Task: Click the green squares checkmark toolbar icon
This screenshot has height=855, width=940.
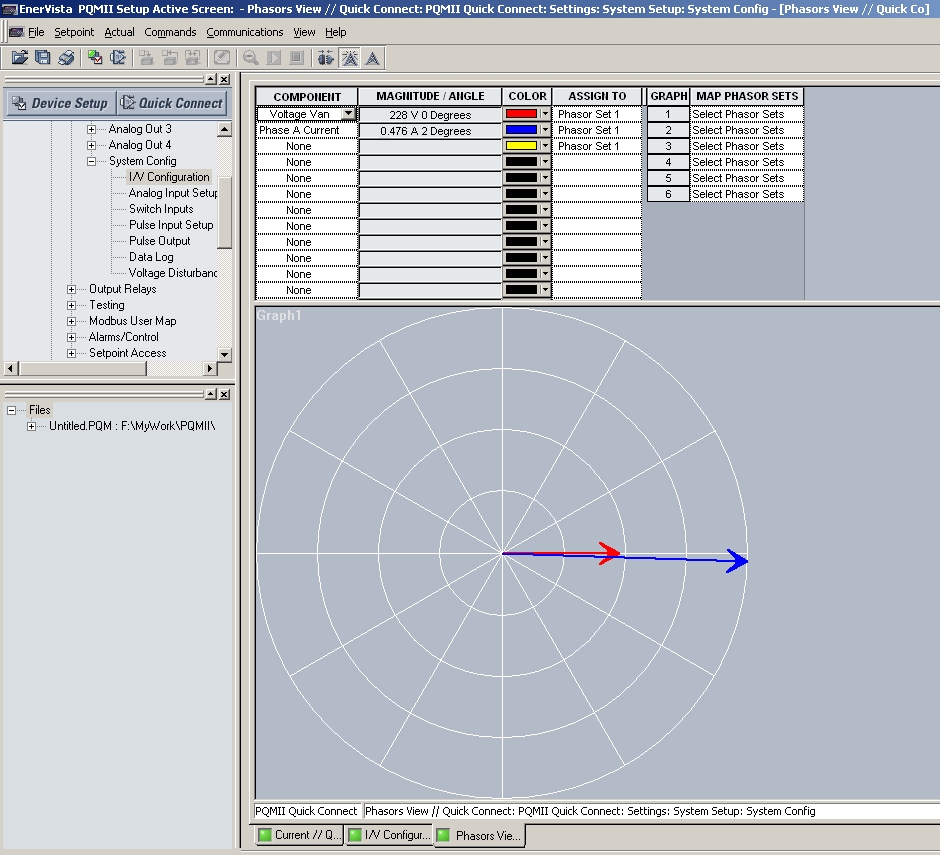Action: [x=95, y=58]
